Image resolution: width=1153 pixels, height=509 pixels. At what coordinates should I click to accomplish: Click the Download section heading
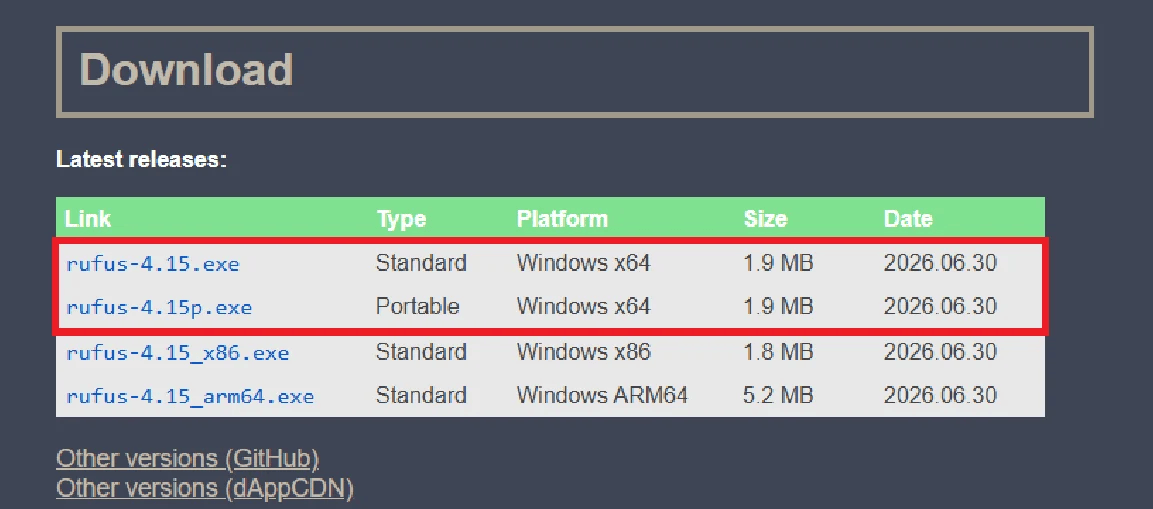[186, 70]
